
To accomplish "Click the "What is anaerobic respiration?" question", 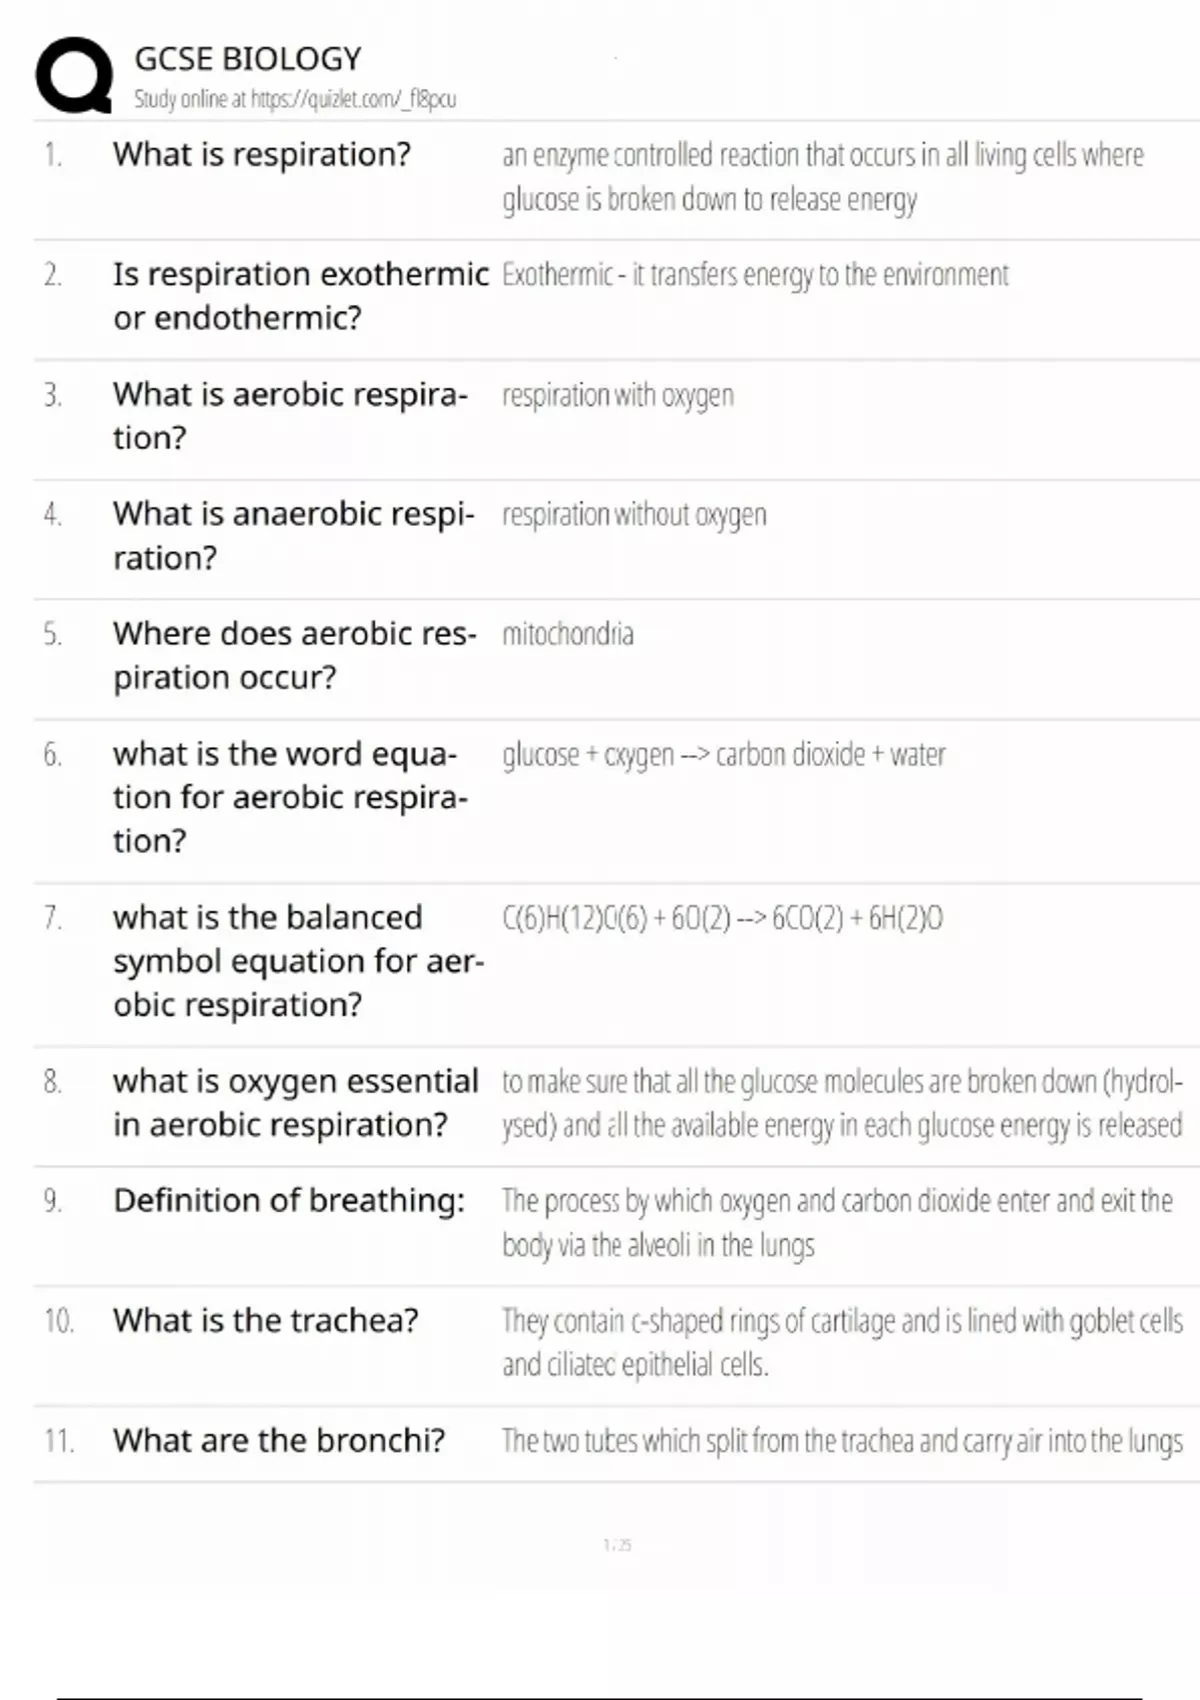I will pyautogui.click(x=293, y=535).
